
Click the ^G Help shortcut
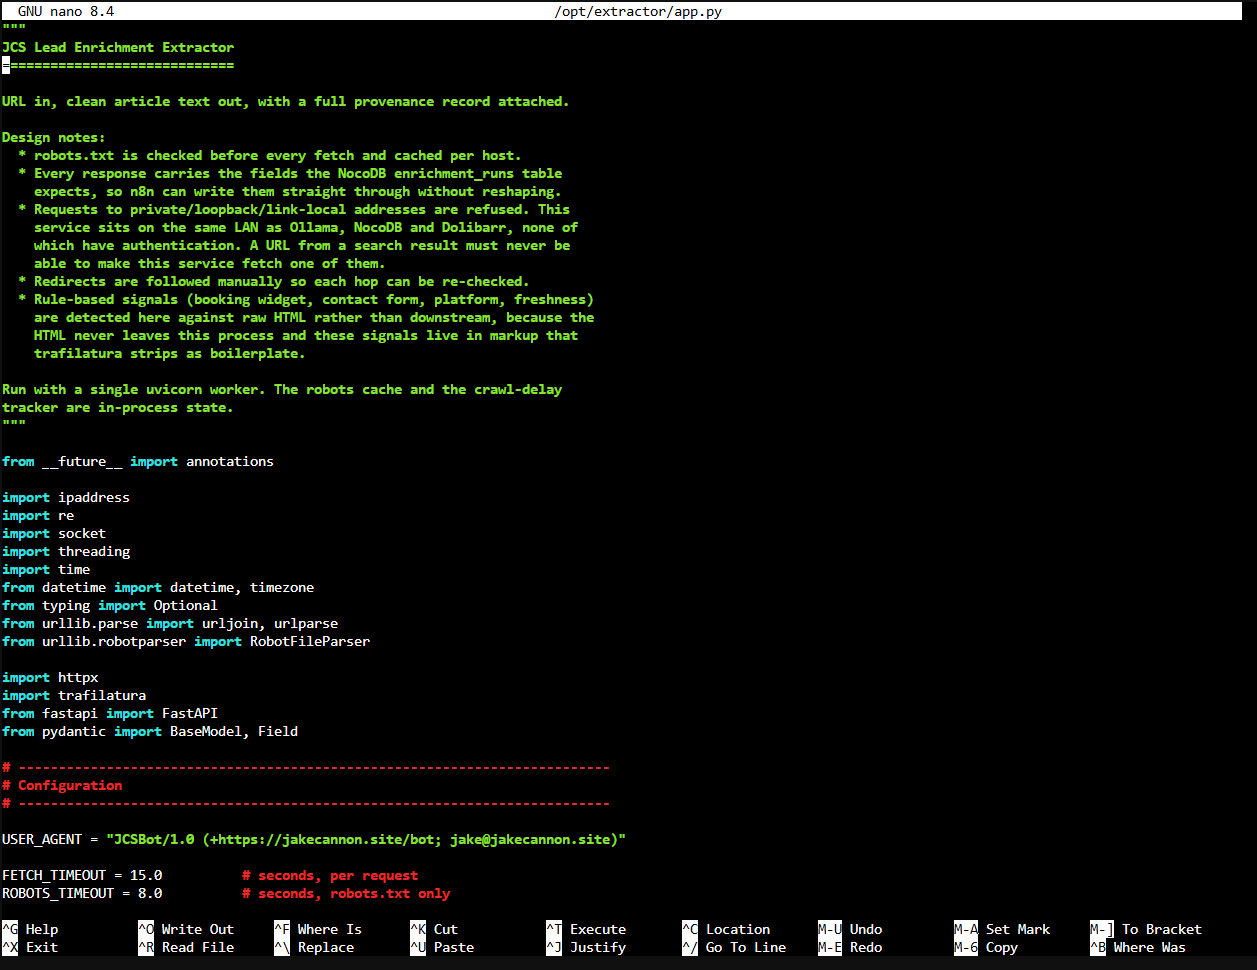(x=30, y=929)
